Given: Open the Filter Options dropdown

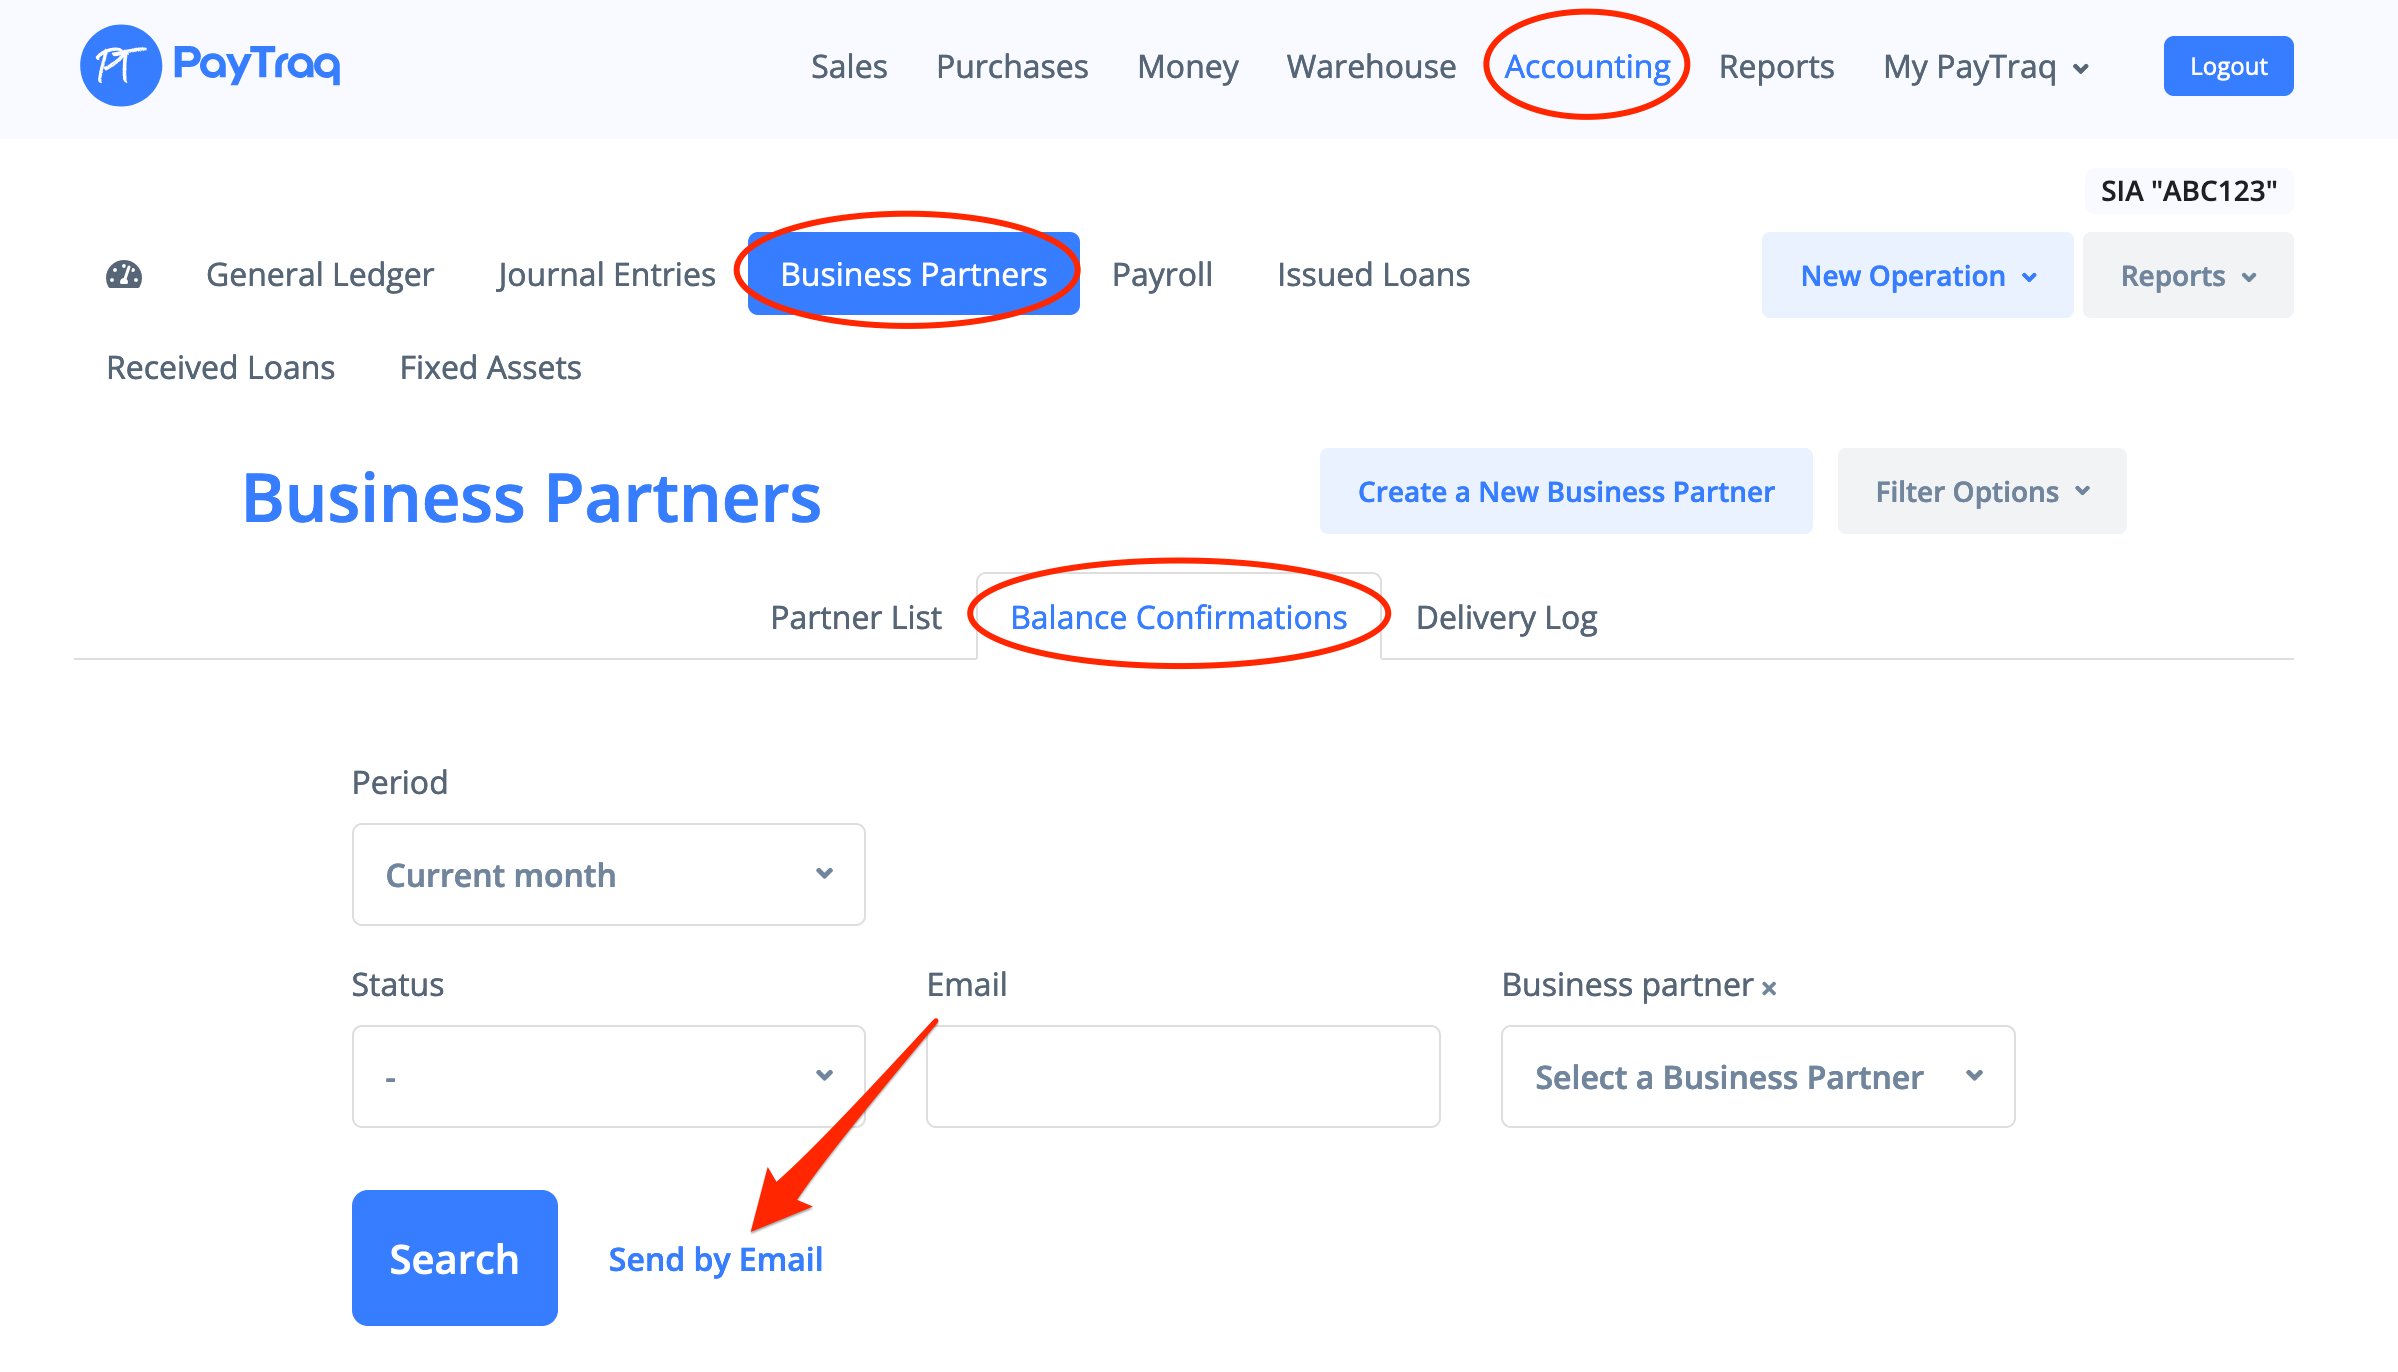Looking at the screenshot, I should (x=1981, y=492).
